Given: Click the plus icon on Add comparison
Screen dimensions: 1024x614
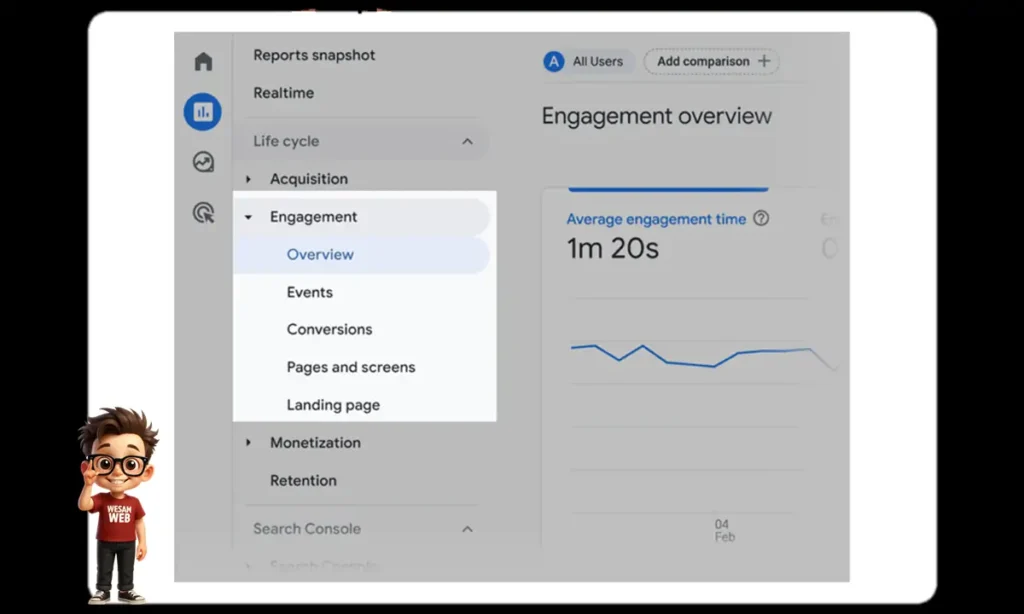Looking at the screenshot, I should click(x=764, y=61).
